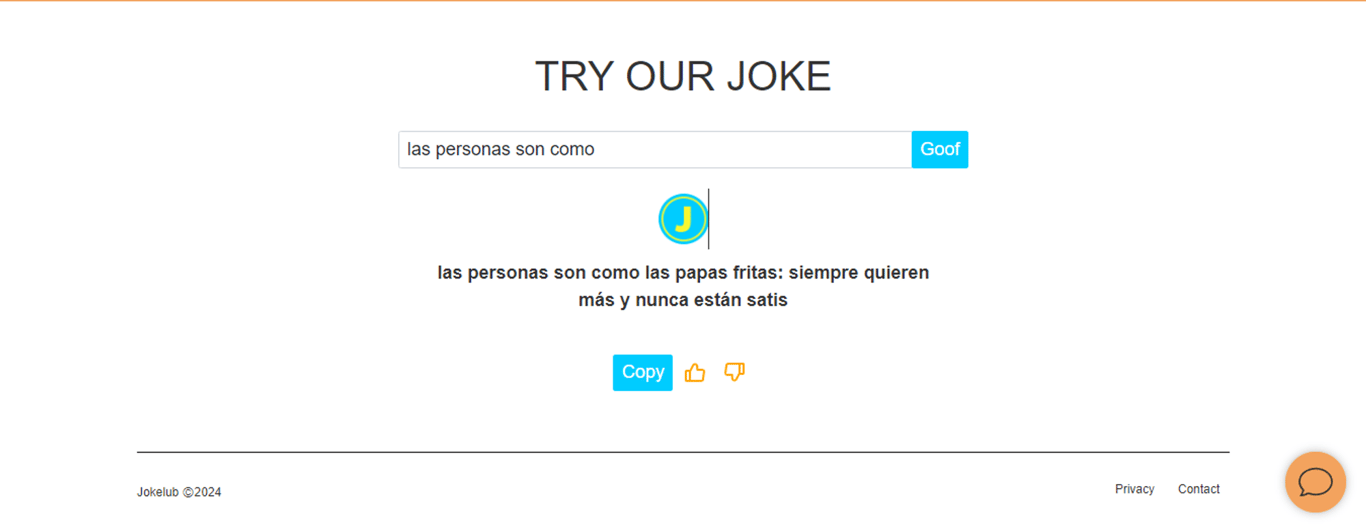1366x525 pixels.
Task: Click the joke line mentioning 'papas fritas'
Action: point(683,272)
